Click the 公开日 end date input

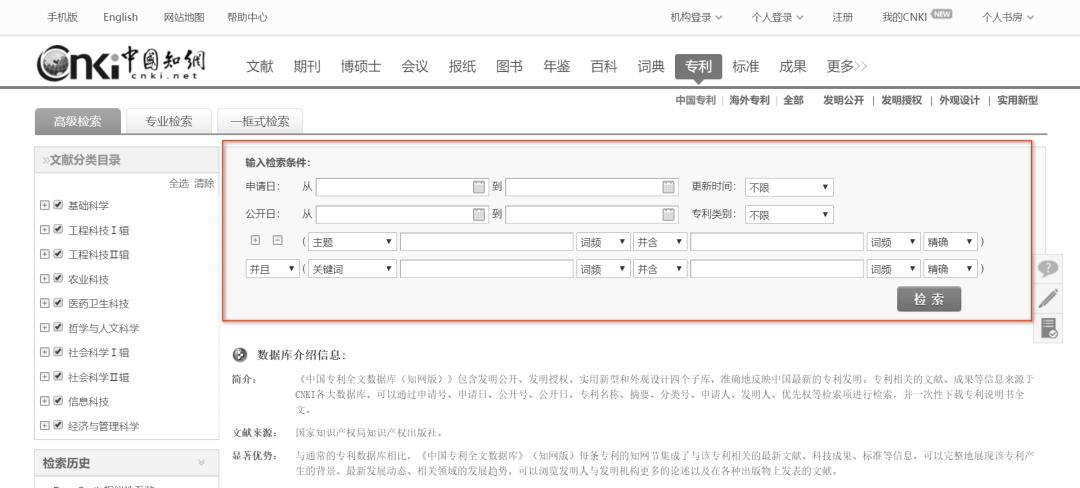coord(591,215)
